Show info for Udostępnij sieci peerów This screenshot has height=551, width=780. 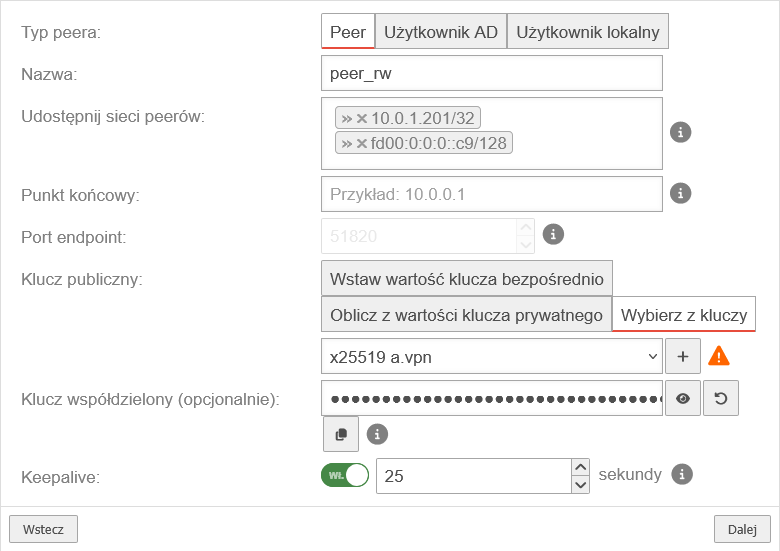tap(681, 132)
